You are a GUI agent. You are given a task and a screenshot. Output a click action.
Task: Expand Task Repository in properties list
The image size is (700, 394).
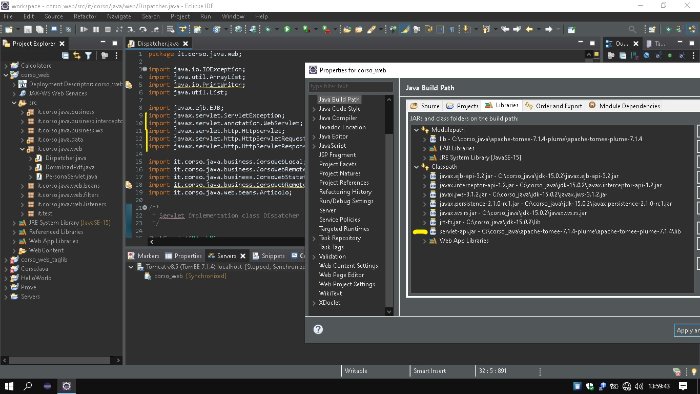[x=314, y=238]
